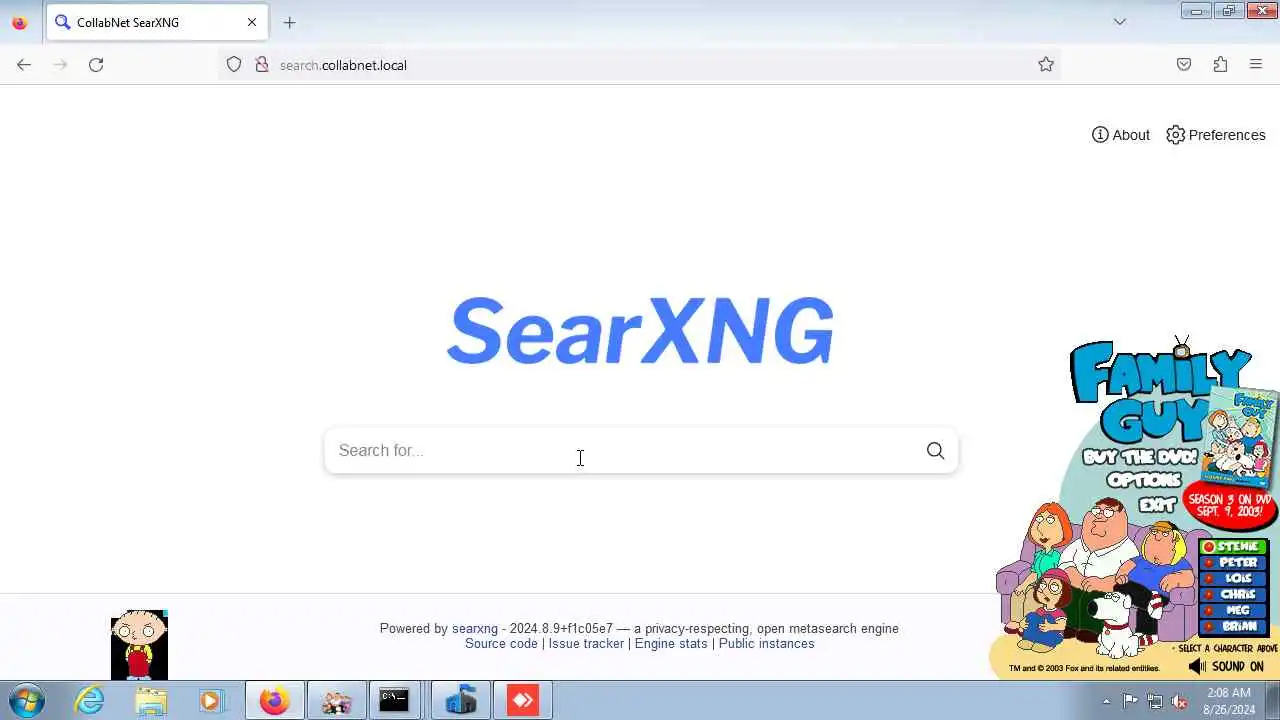The width and height of the screenshot is (1280, 720).
Task: Open the About page
Action: point(1121,135)
